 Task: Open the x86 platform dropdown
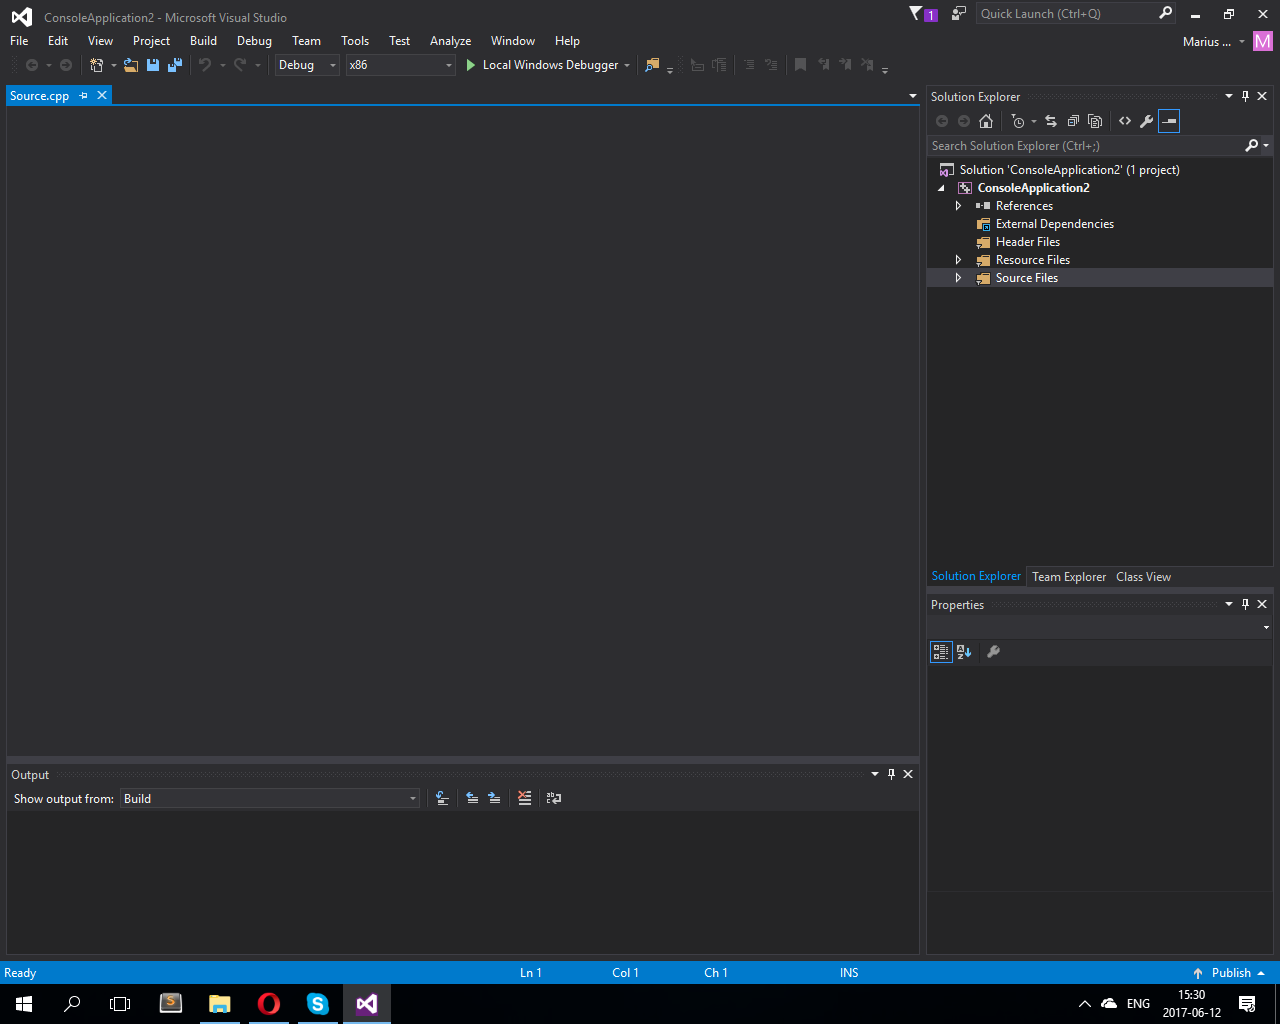(x=400, y=65)
